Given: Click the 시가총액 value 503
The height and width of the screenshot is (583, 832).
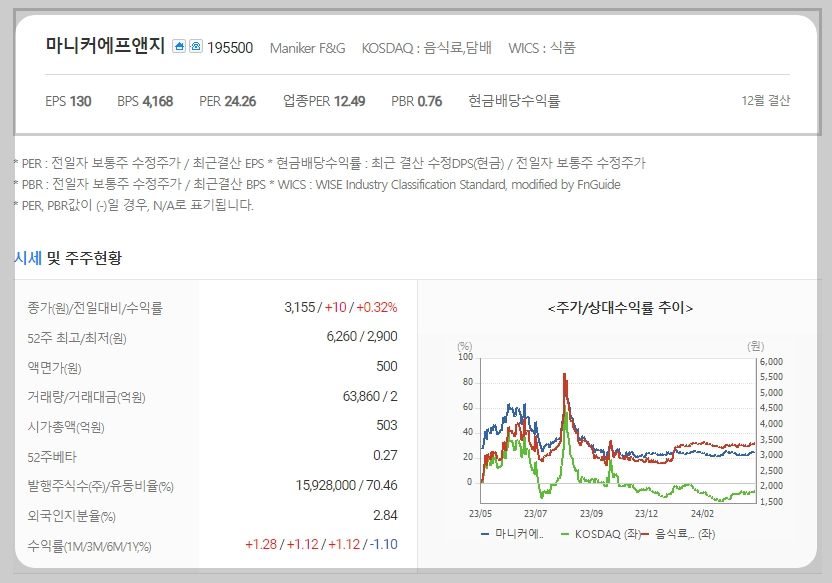Looking at the screenshot, I should pos(387,425).
